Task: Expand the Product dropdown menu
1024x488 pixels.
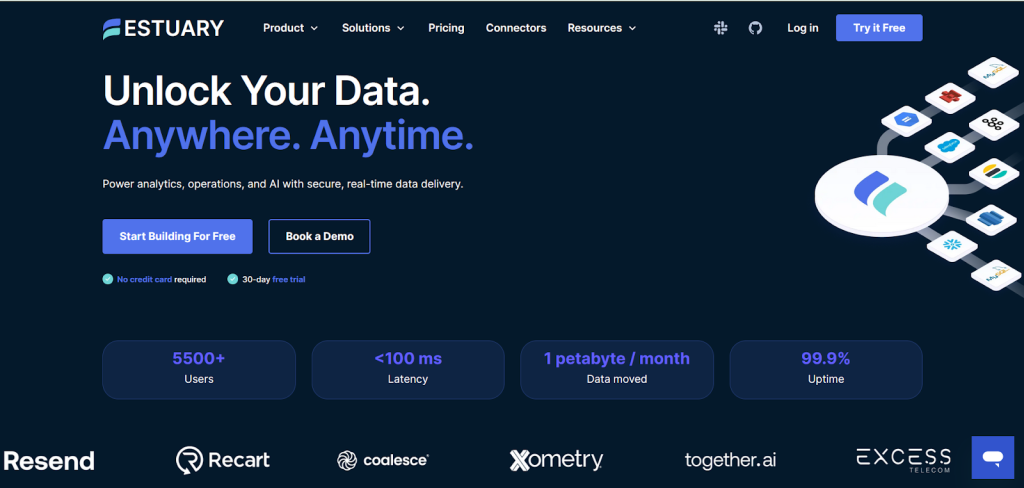Action: point(291,28)
